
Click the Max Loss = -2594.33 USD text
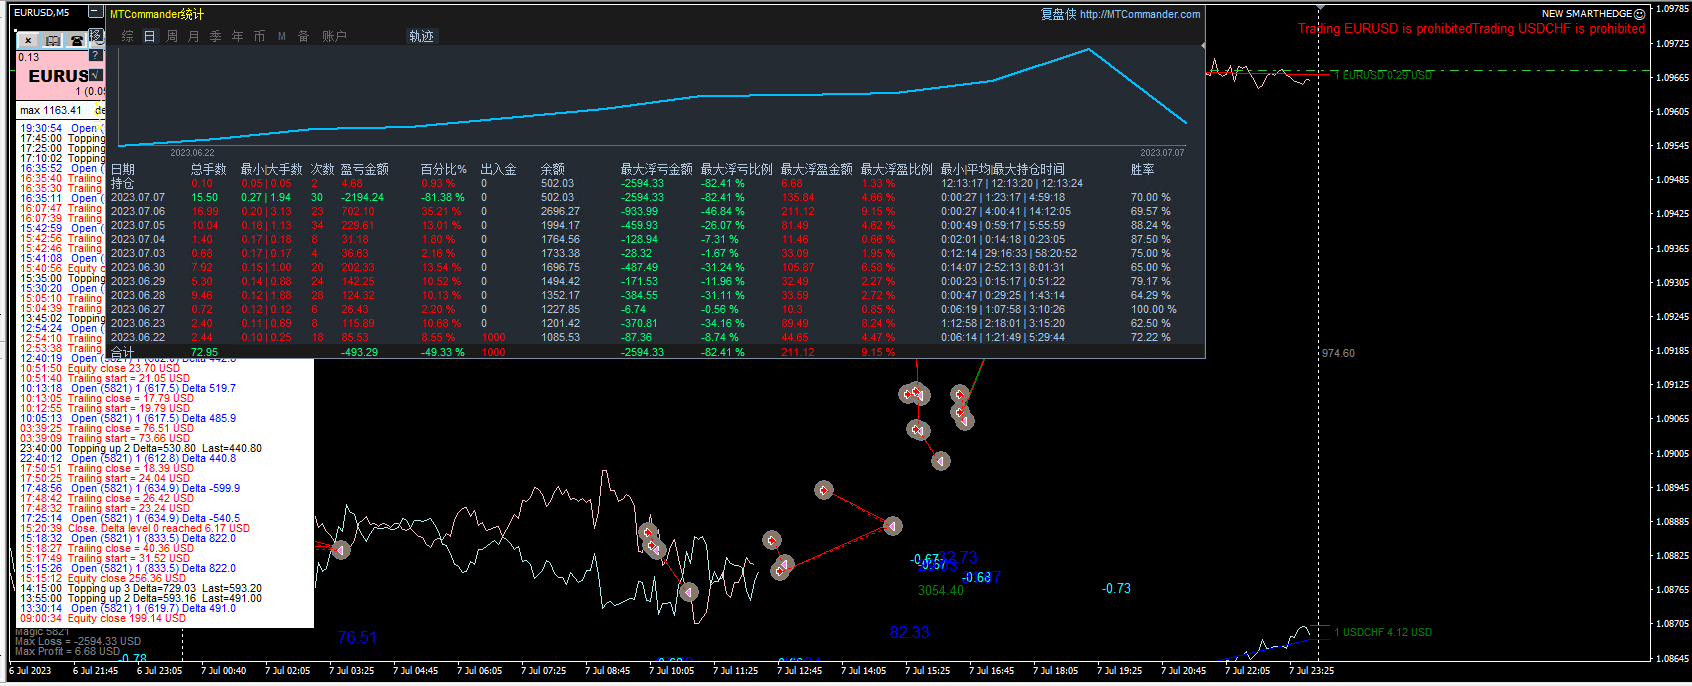[x=78, y=641]
